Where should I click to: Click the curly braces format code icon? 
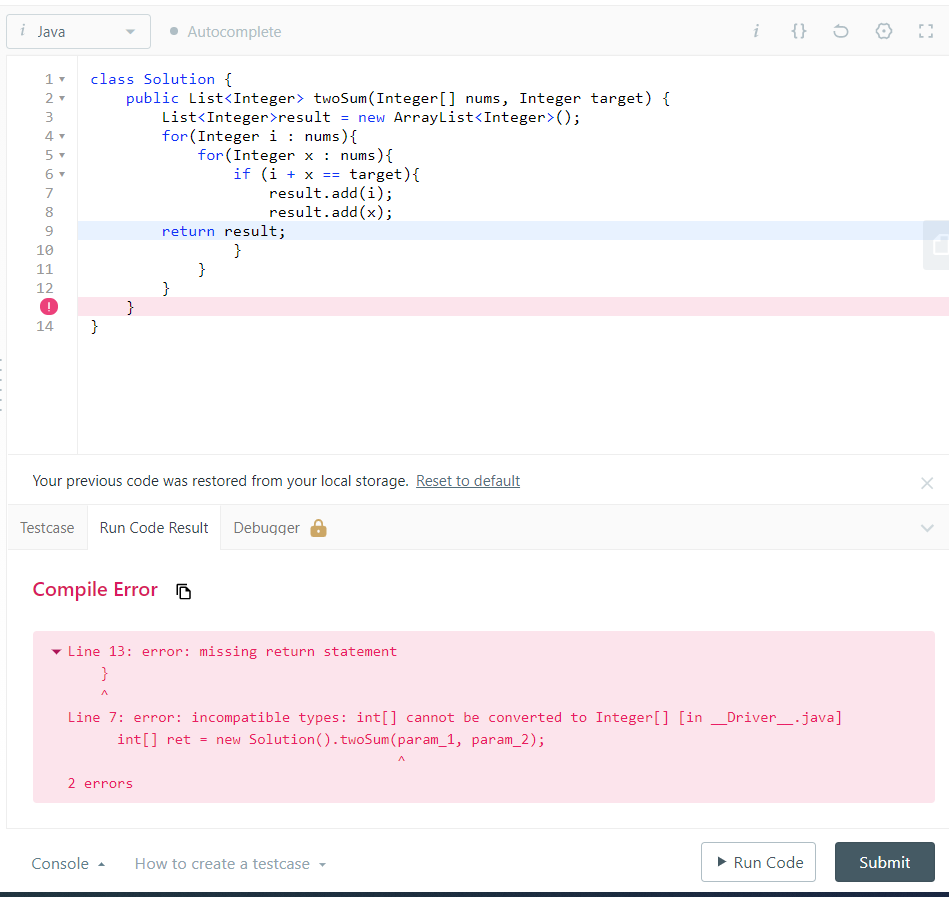click(x=799, y=31)
